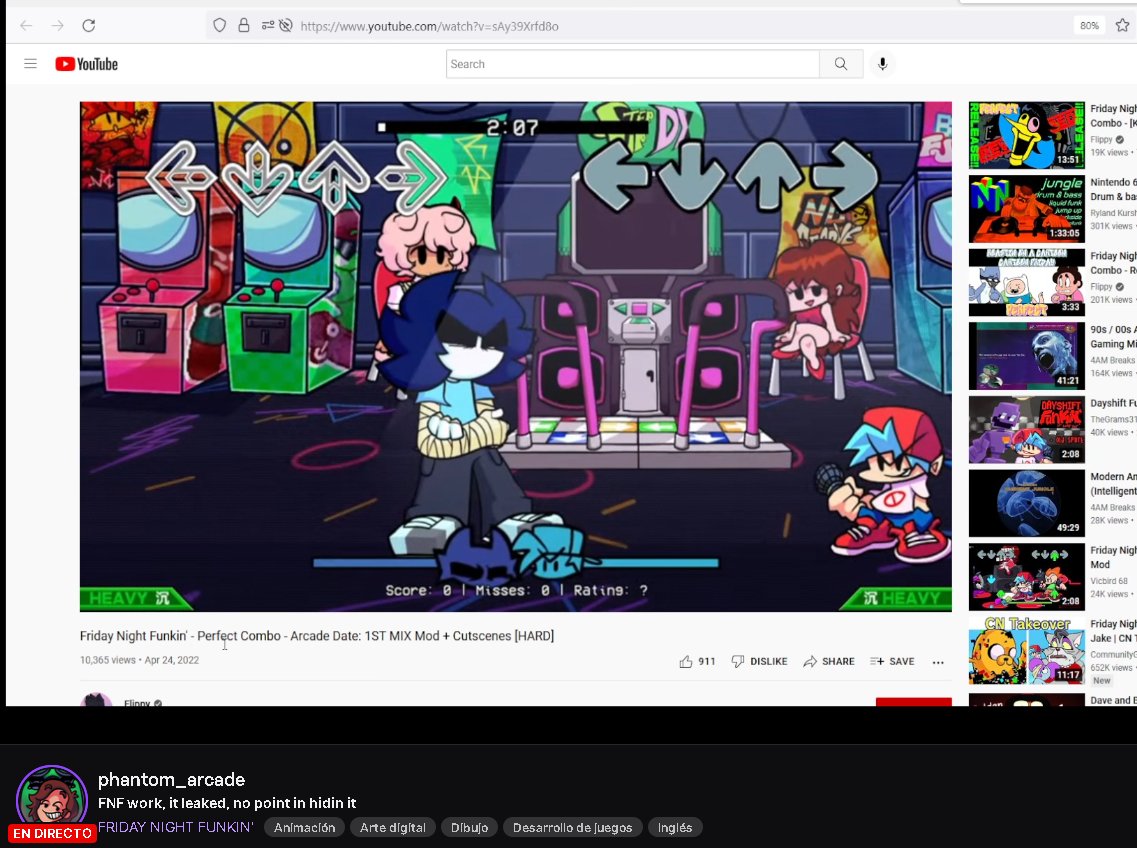Click the phantom_arcade streamer avatar
This screenshot has width=1137, height=848.
(x=51, y=800)
